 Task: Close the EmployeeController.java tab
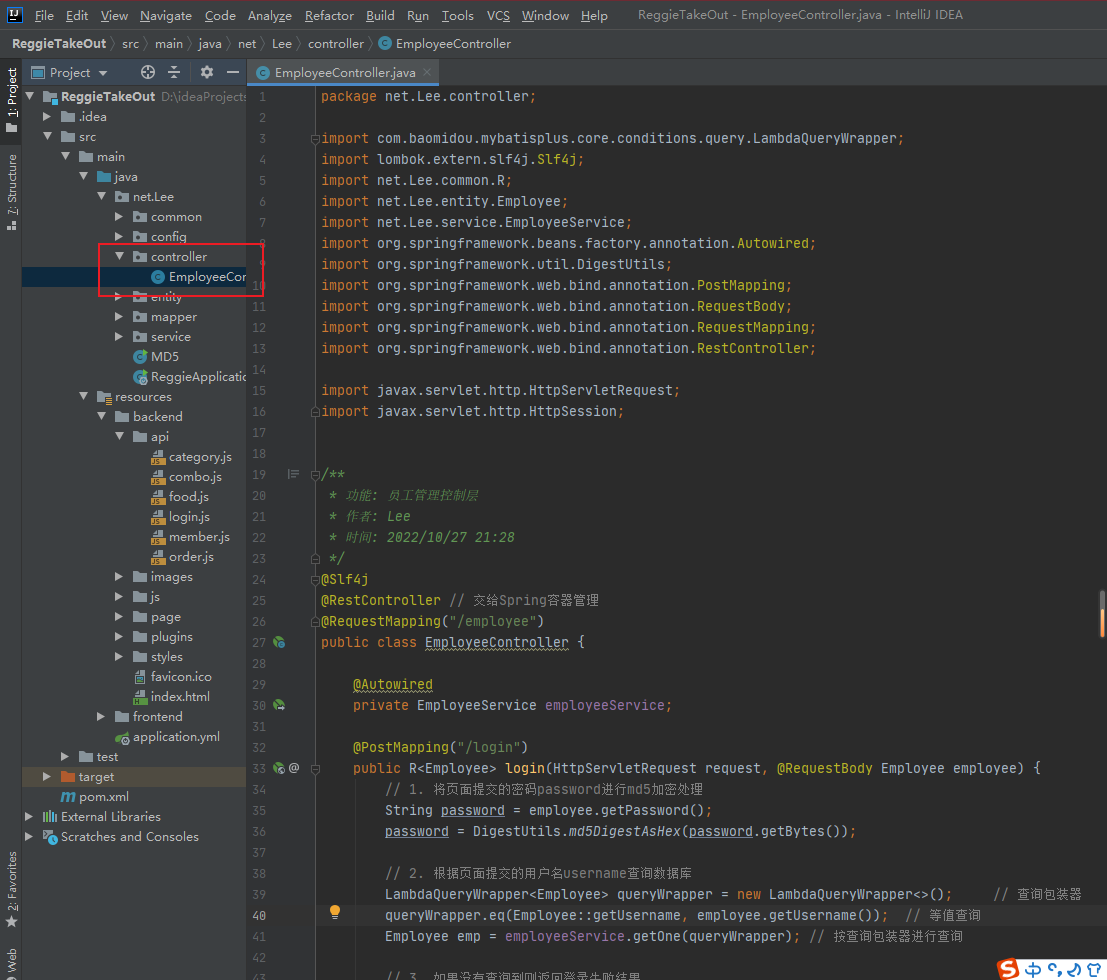click(427, 72)
